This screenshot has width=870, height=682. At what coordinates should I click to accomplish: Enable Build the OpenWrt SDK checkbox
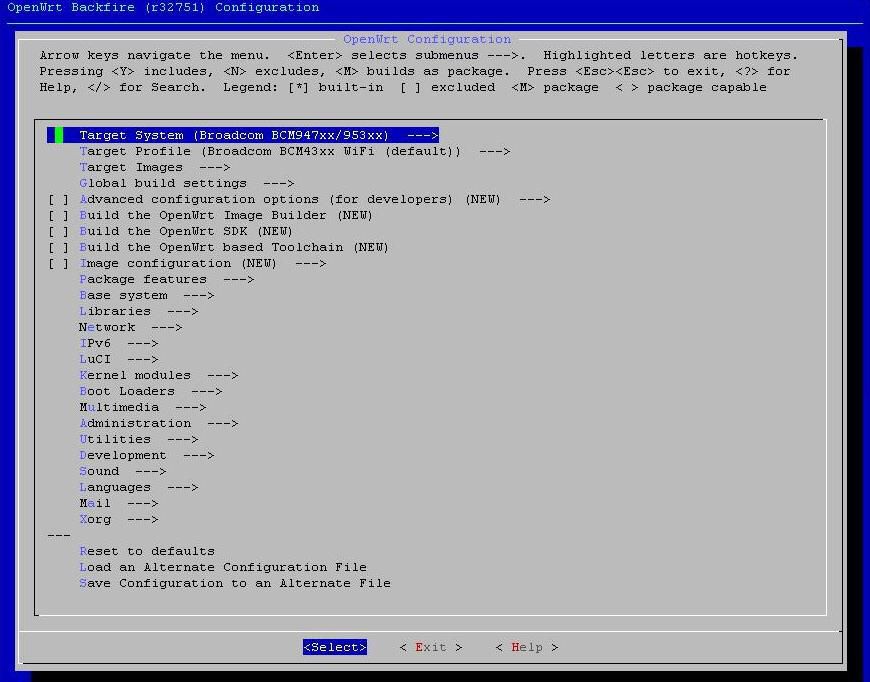pos(58,232)
